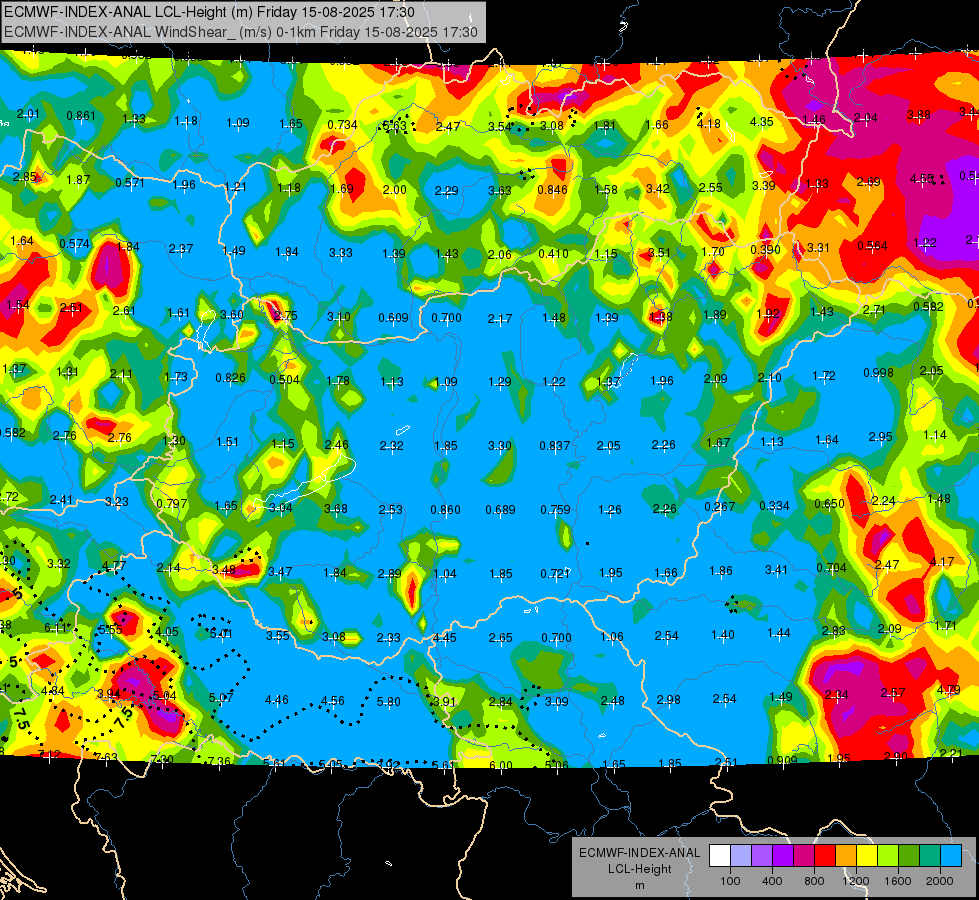Screen dimensions: 979x900
Task: Click the map value '0.721'
Action: click(x=555, y=573)
